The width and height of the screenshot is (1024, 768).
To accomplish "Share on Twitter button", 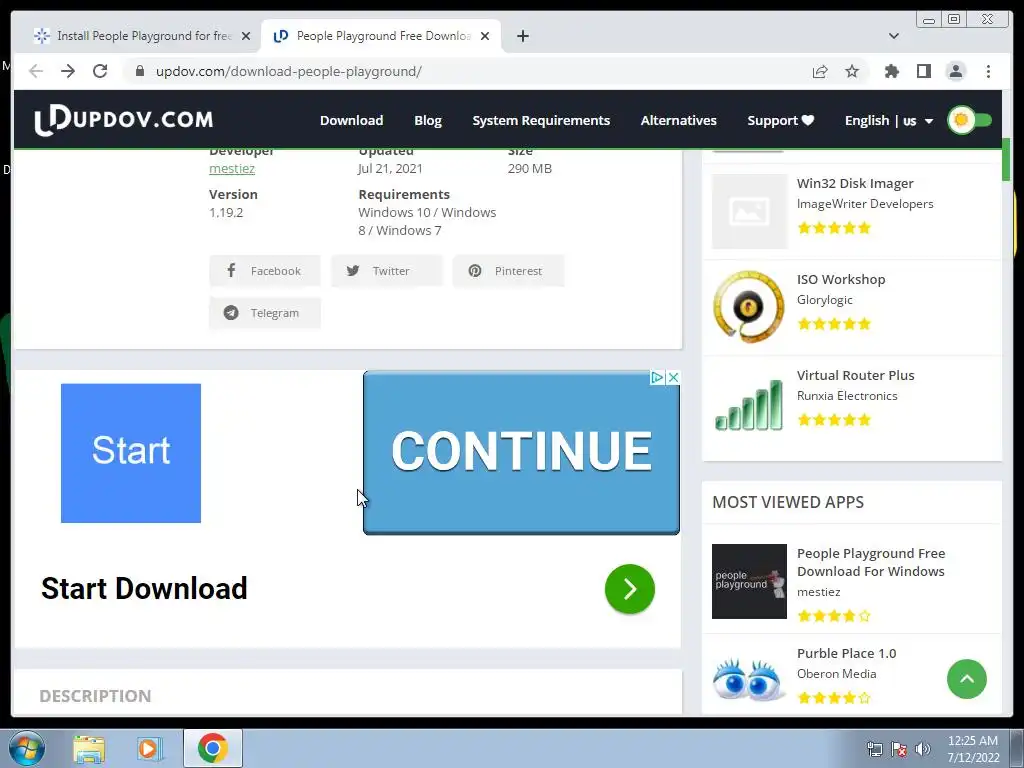I will pos(387,271).
